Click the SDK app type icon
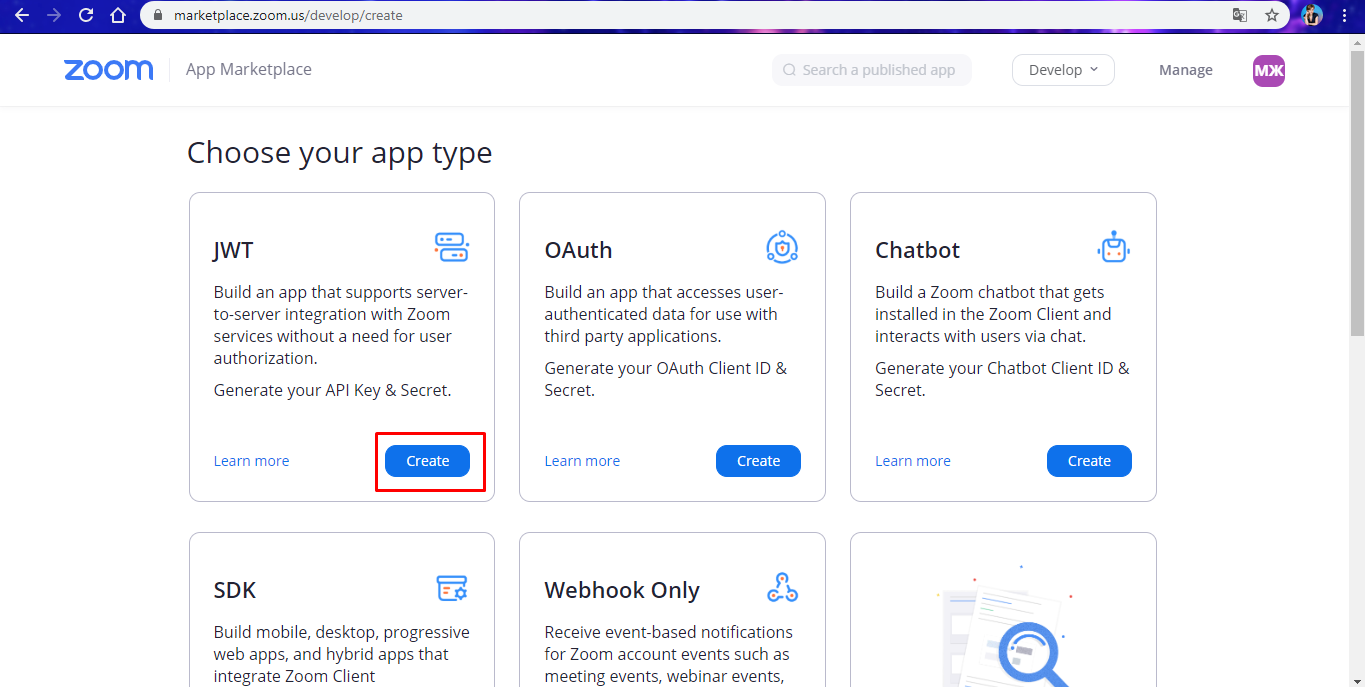 point(452,588)
